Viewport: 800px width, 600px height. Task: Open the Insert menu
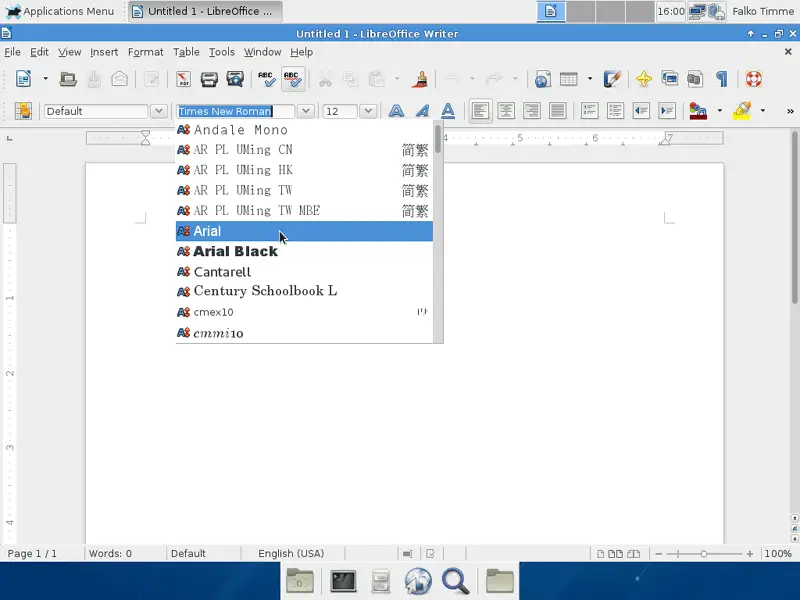[x=104, y=52]
